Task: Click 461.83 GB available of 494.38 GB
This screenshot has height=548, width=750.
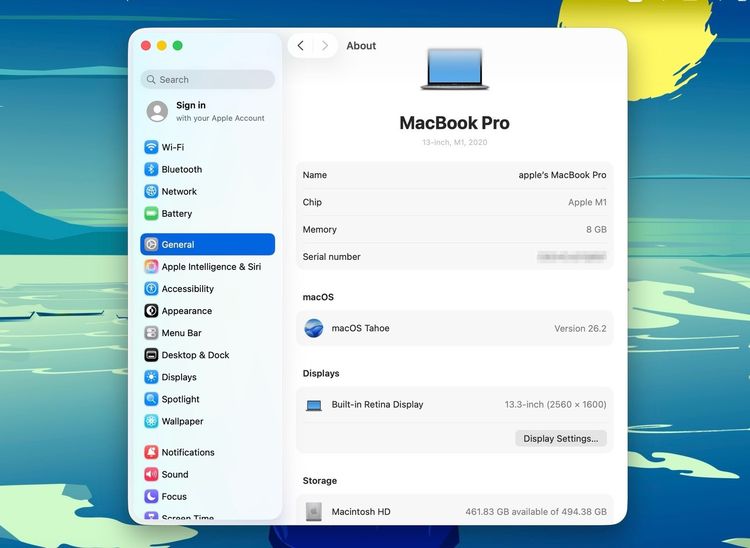Action: [536, 512]
